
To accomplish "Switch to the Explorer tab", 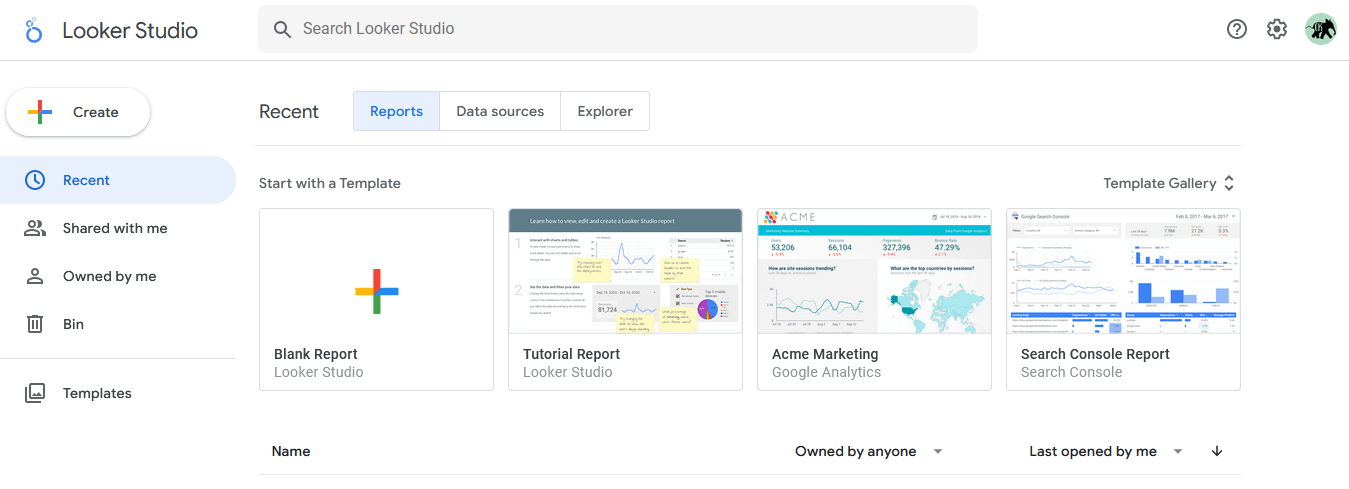I will (x=605, y=111).
